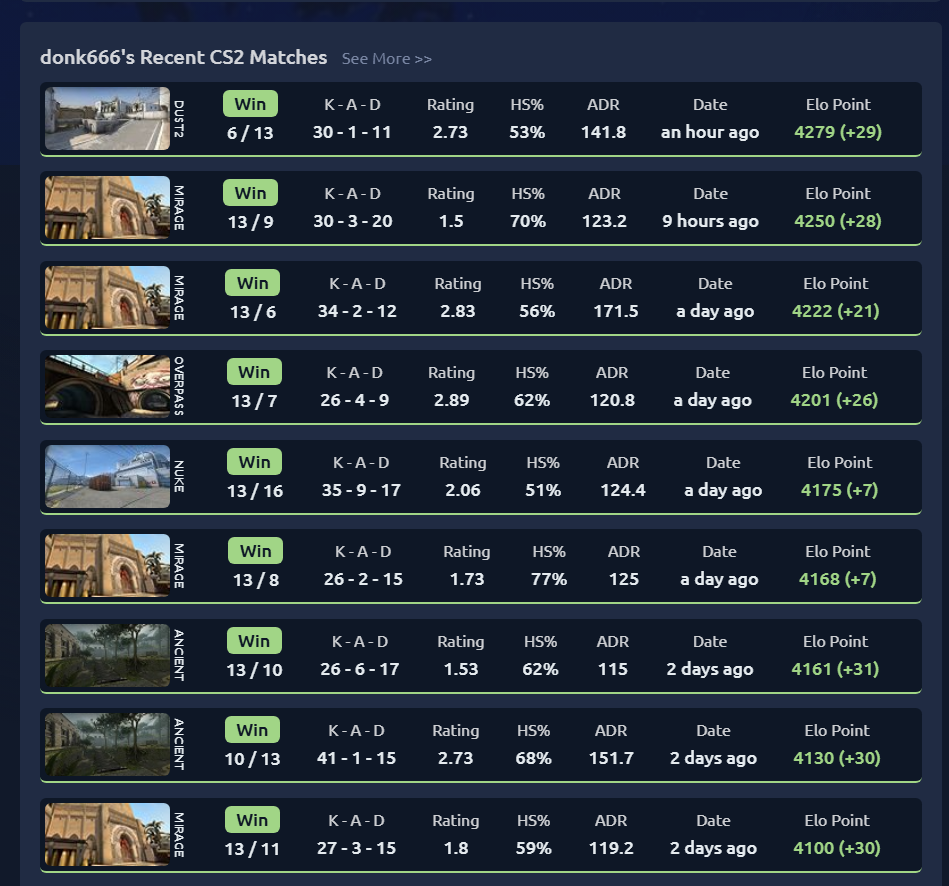Select the Elo point 4130 (+30)

(837, 758)
